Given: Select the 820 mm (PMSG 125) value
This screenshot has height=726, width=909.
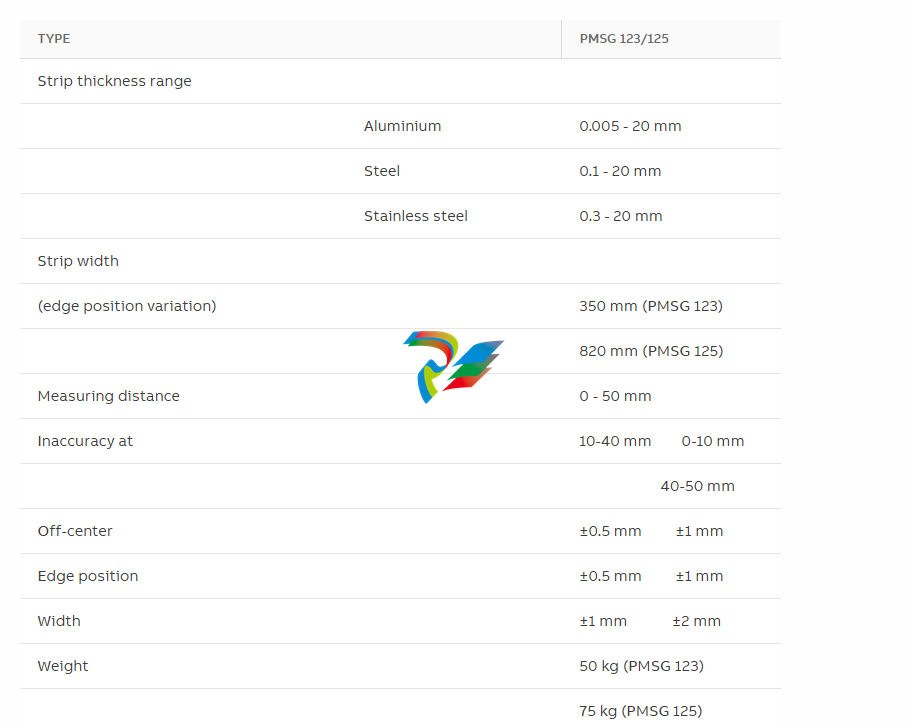Looking at the screenshot, I should point(651,351).
